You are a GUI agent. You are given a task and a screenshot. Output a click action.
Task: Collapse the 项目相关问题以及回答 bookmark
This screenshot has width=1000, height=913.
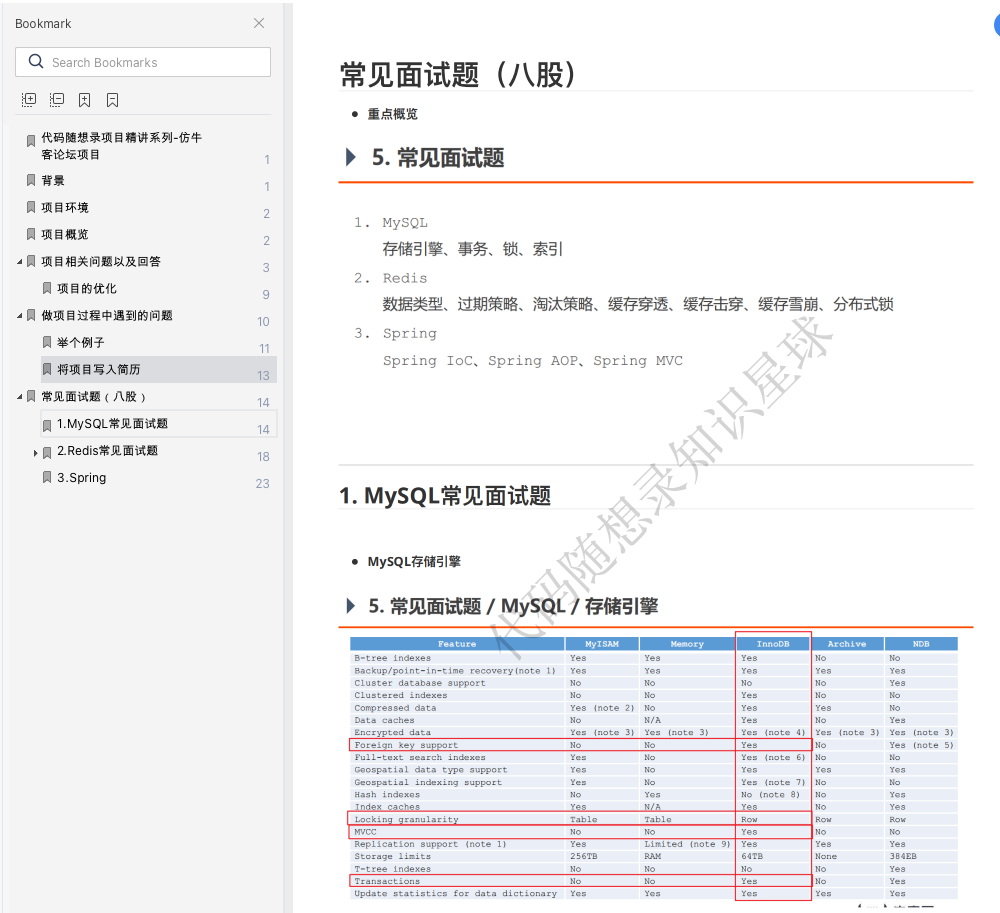[19, 261]
